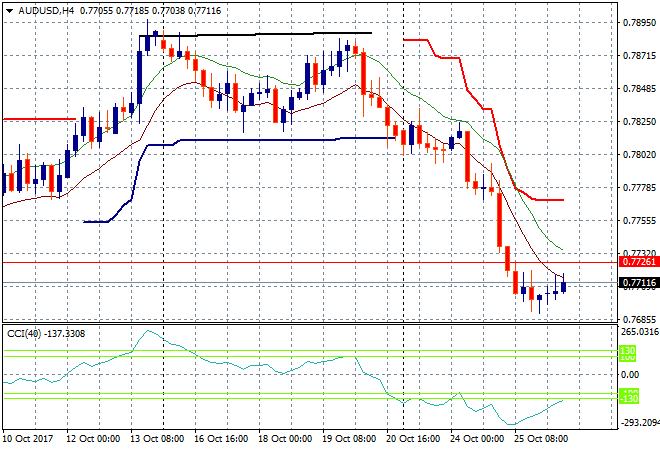Click the 0.78715 price scale value
The width and height of the screenshot is (660, 450).
[639, 56]
